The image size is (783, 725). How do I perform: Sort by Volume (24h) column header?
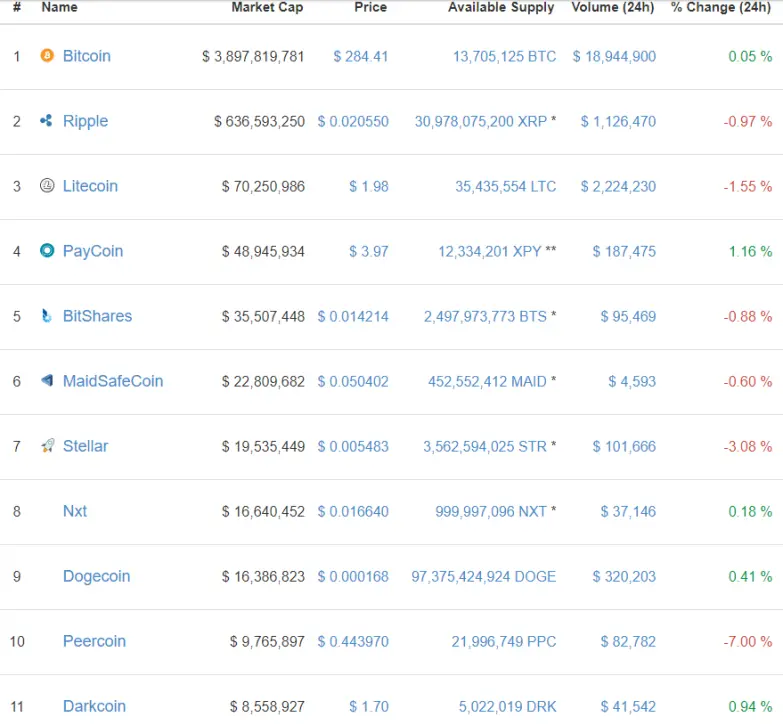point(613,7)
